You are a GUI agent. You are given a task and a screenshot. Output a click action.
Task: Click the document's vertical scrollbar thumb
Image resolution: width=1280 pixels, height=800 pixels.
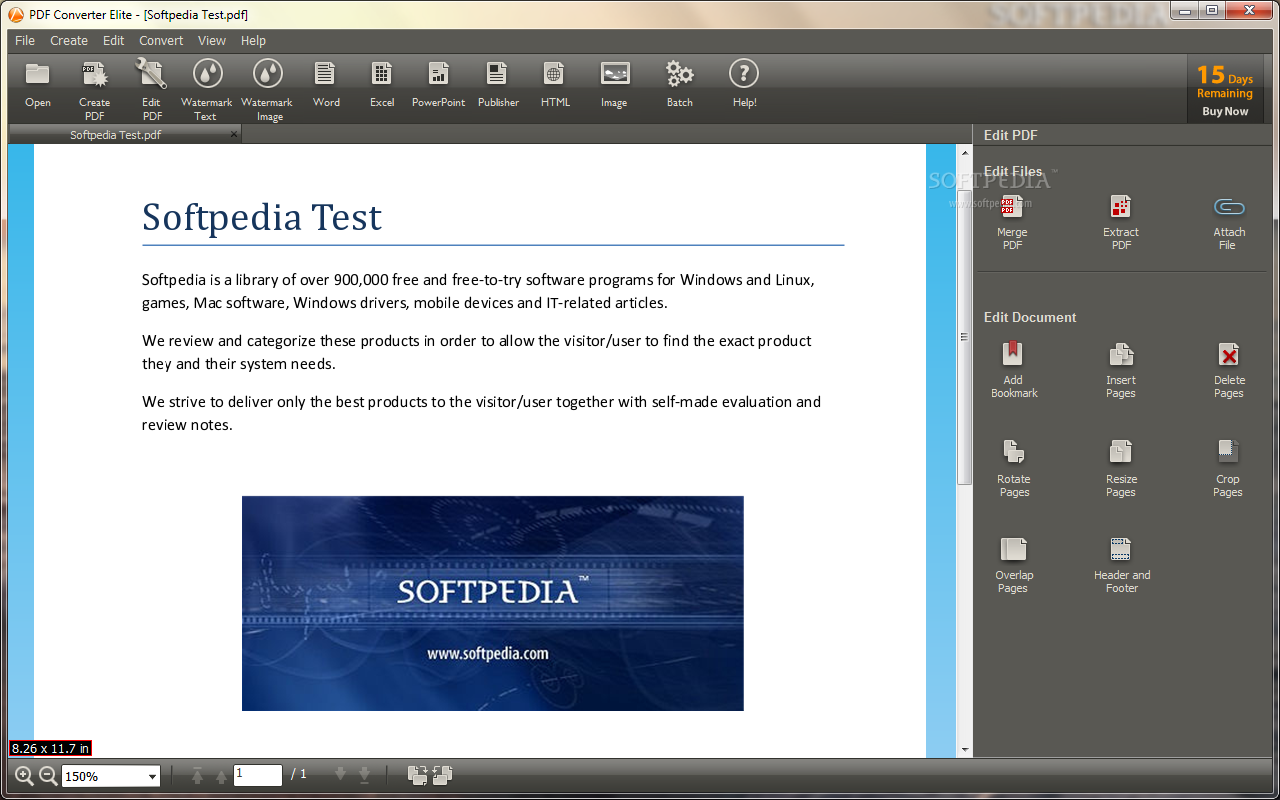click(x=964, y=338)
